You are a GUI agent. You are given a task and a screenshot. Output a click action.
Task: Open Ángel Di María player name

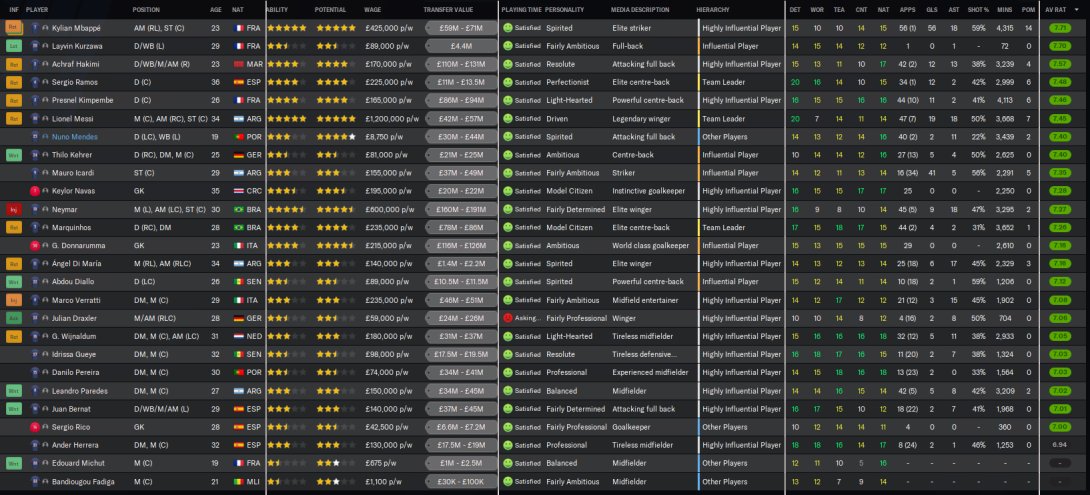(75, 263)
